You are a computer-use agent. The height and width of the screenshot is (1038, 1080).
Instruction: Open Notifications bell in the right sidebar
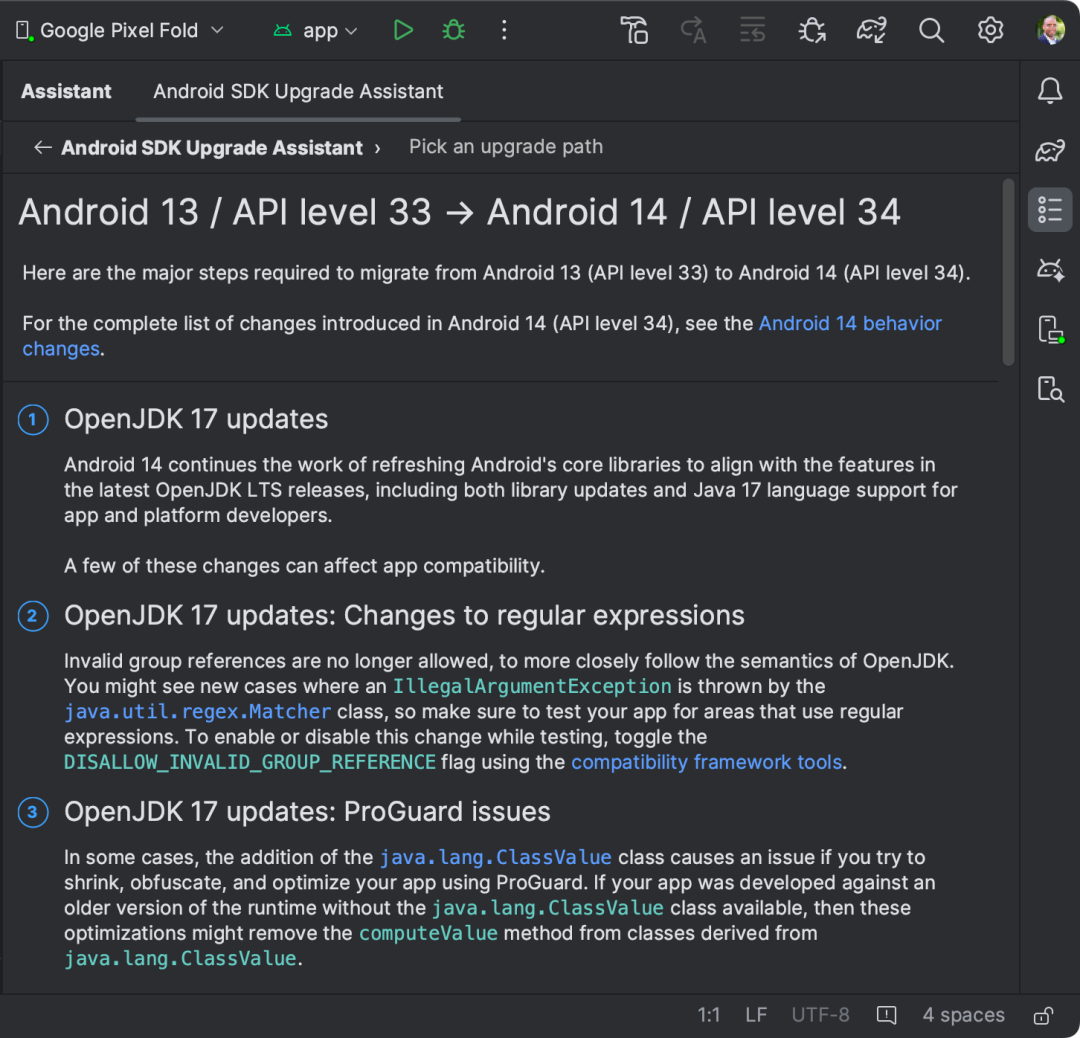click(x=1050, y=91)
